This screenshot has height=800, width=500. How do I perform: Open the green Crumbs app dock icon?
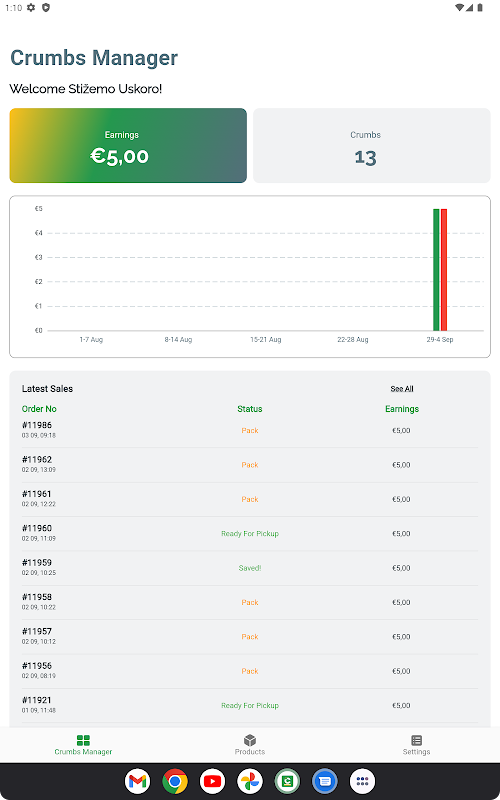[x=287, y=781]
